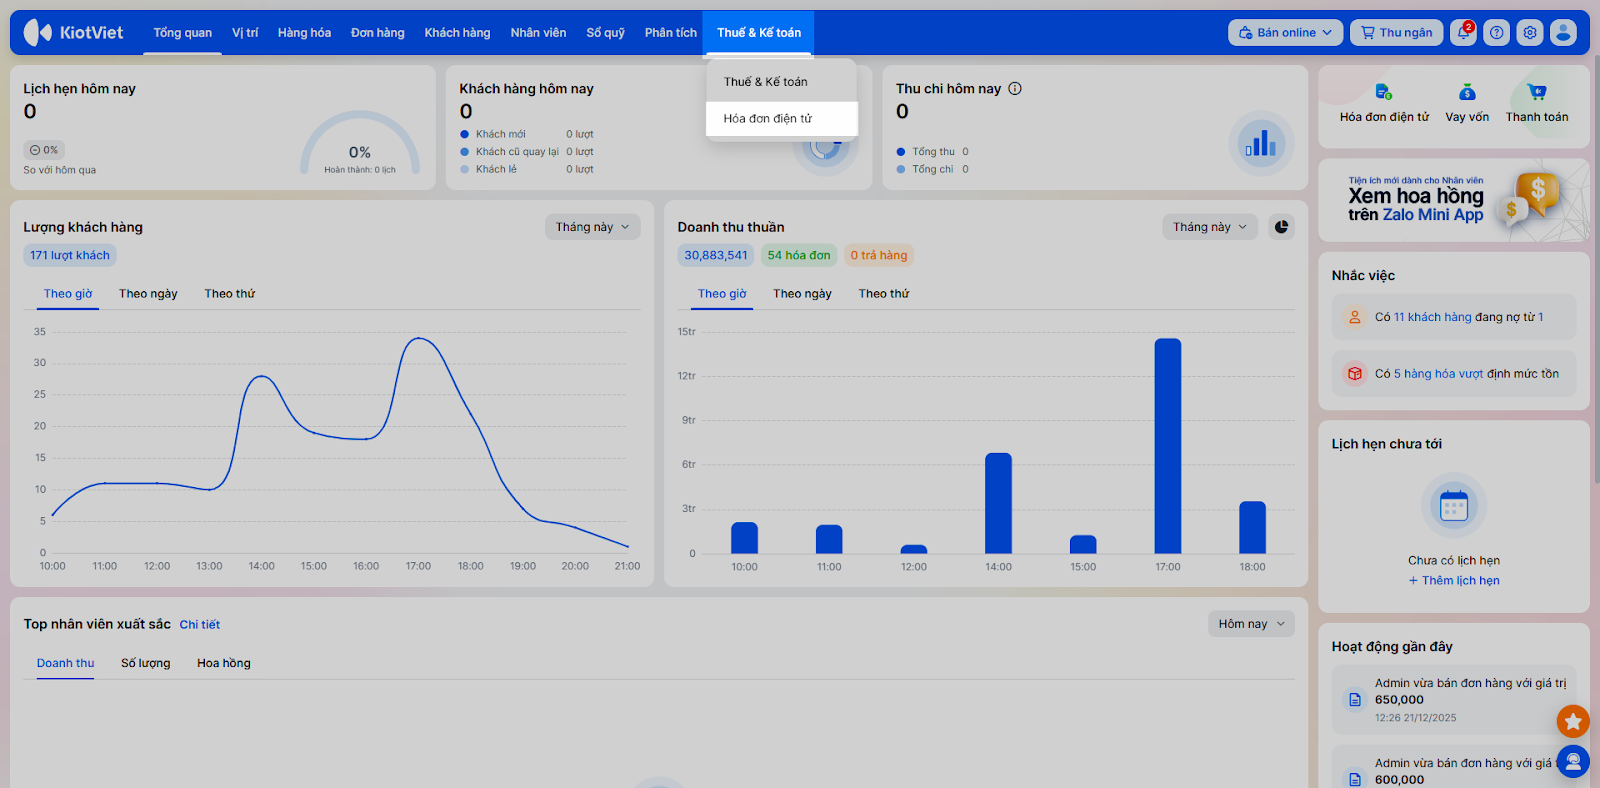Open the Hàng hóa menu
The image size is (1600, 788).
(304, 33)
